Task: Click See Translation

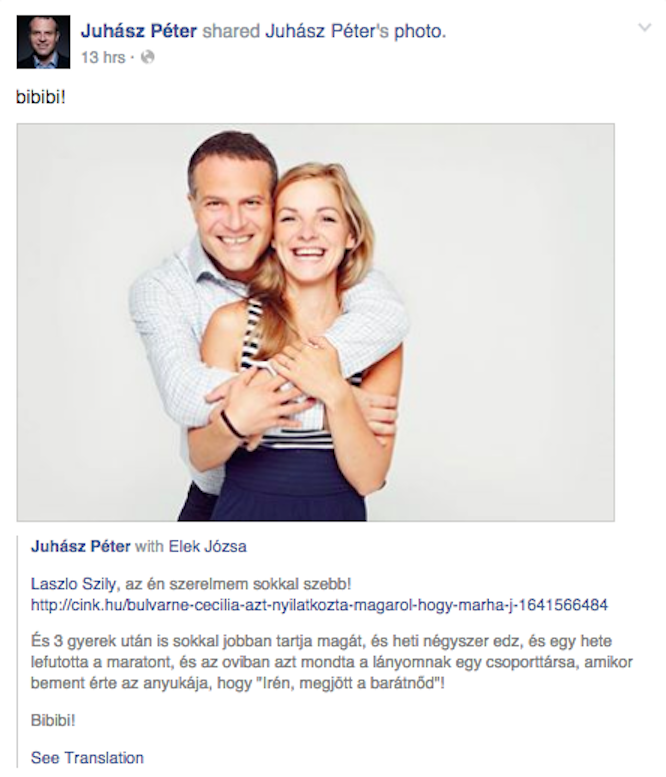Action: 87,758
